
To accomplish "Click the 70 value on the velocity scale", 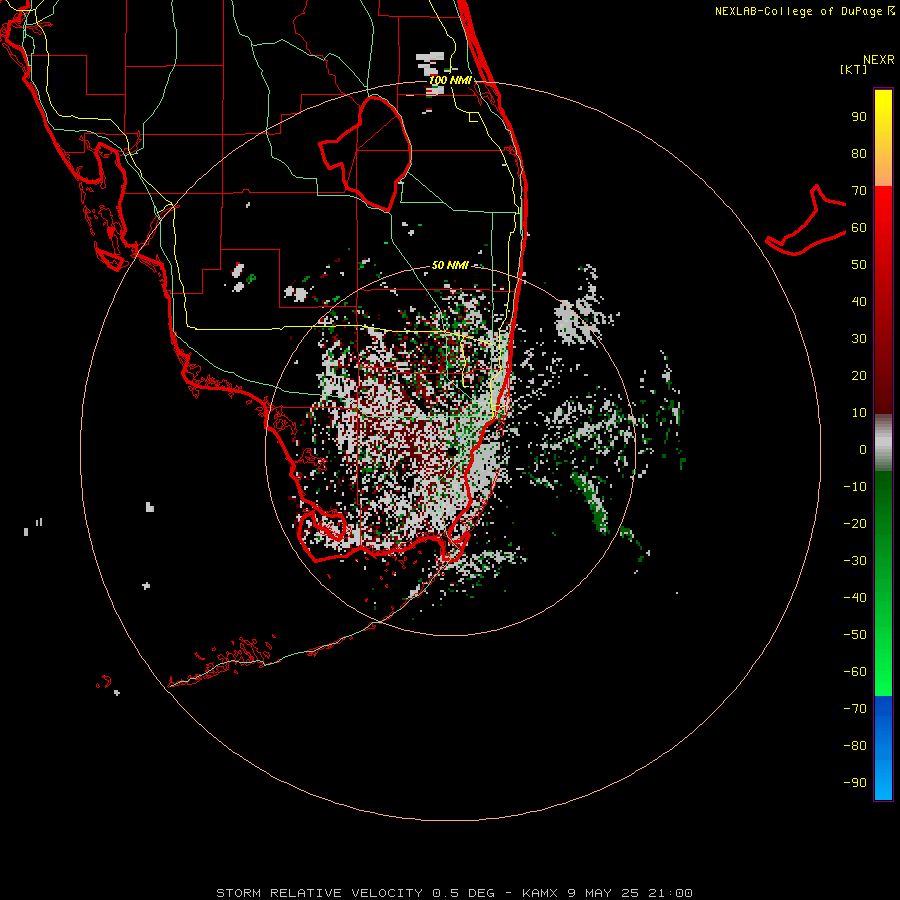I will [859, 191].
